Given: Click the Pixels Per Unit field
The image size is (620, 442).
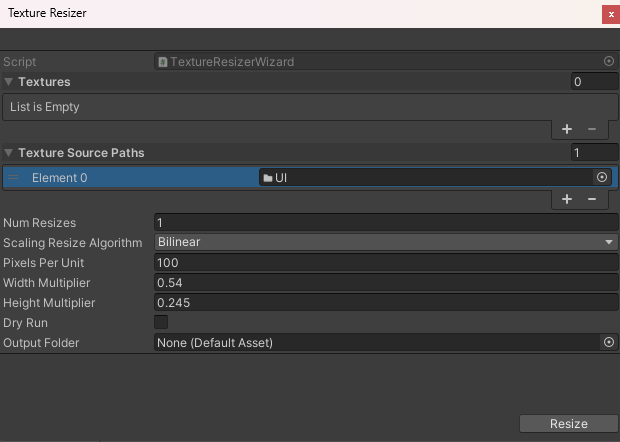Looking at the screenshot, I should [x=386, y=263].
